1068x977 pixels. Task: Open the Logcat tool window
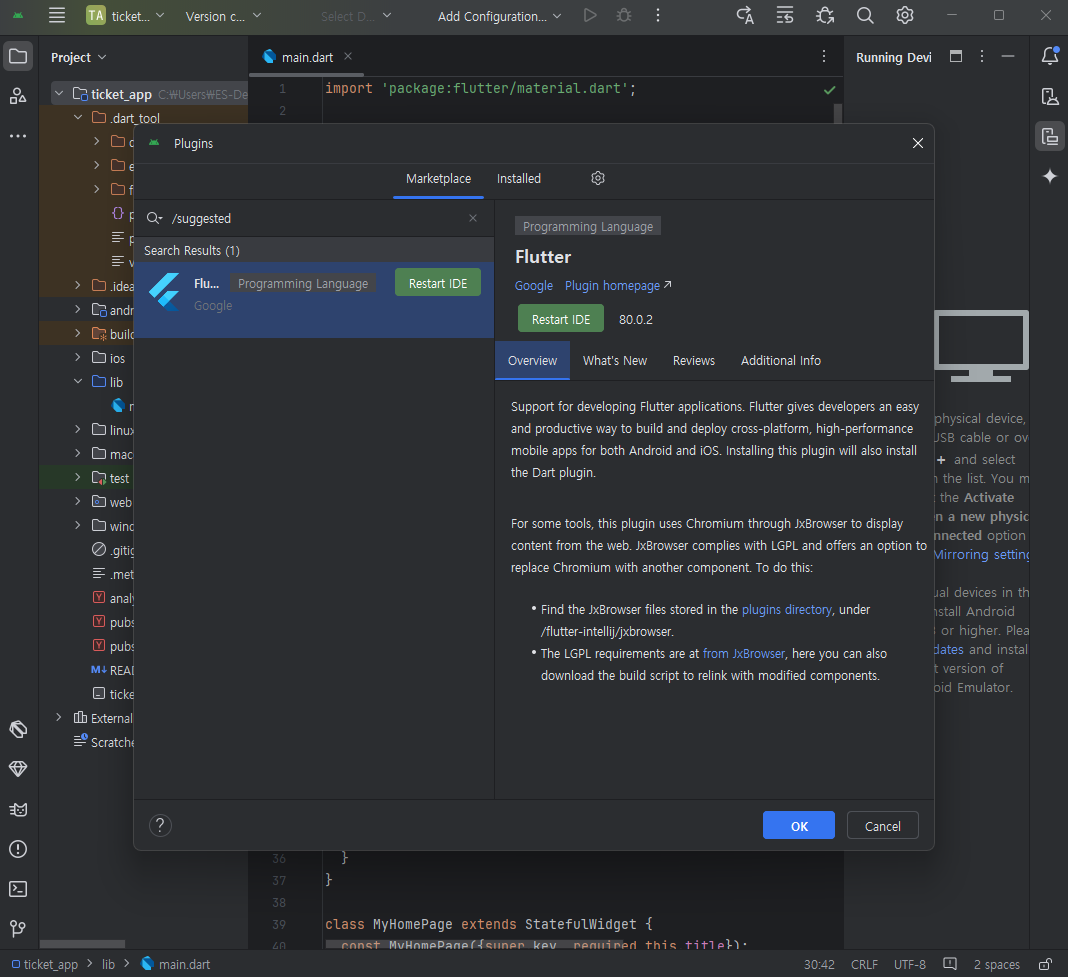pos(18,809)
